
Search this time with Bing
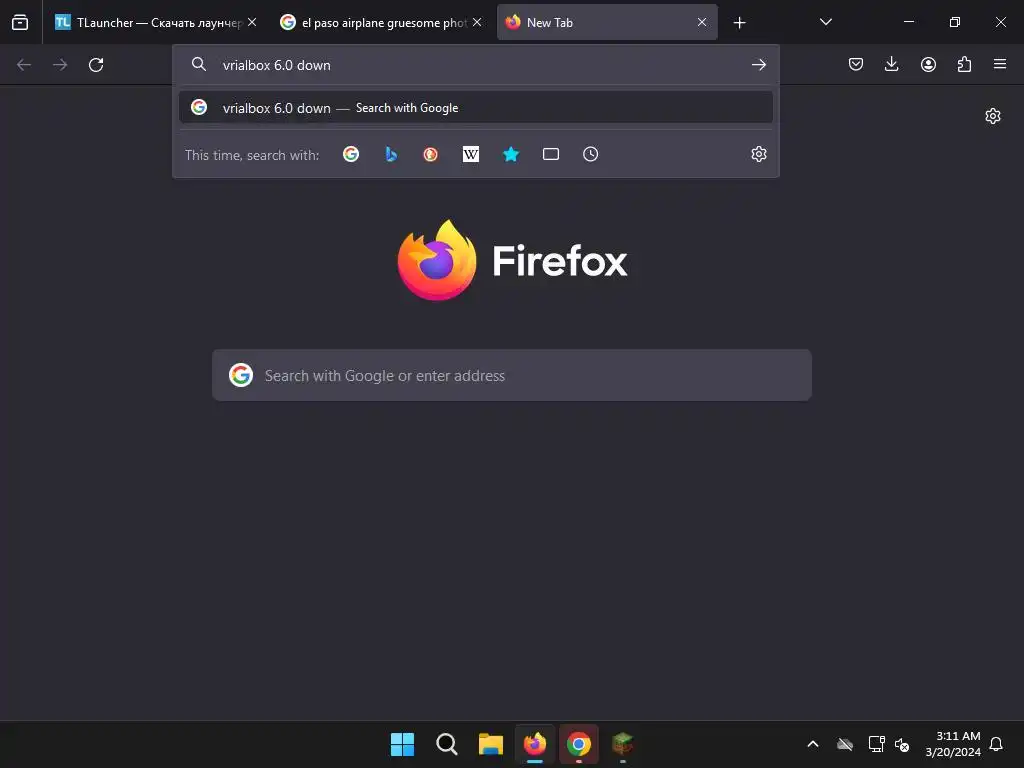pos(391,155)
